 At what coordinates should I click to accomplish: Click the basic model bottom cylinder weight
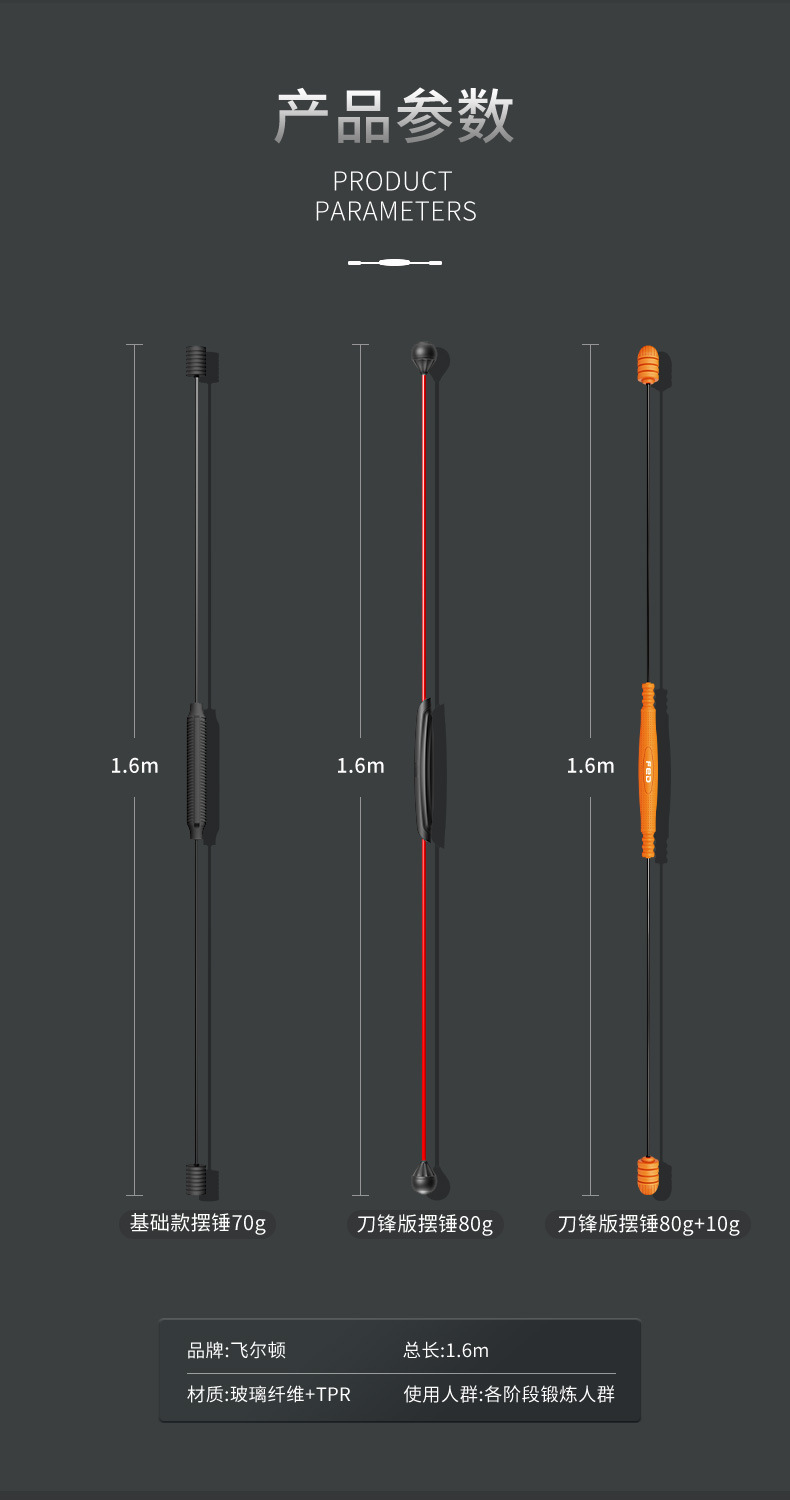[x=197, y=1180]
